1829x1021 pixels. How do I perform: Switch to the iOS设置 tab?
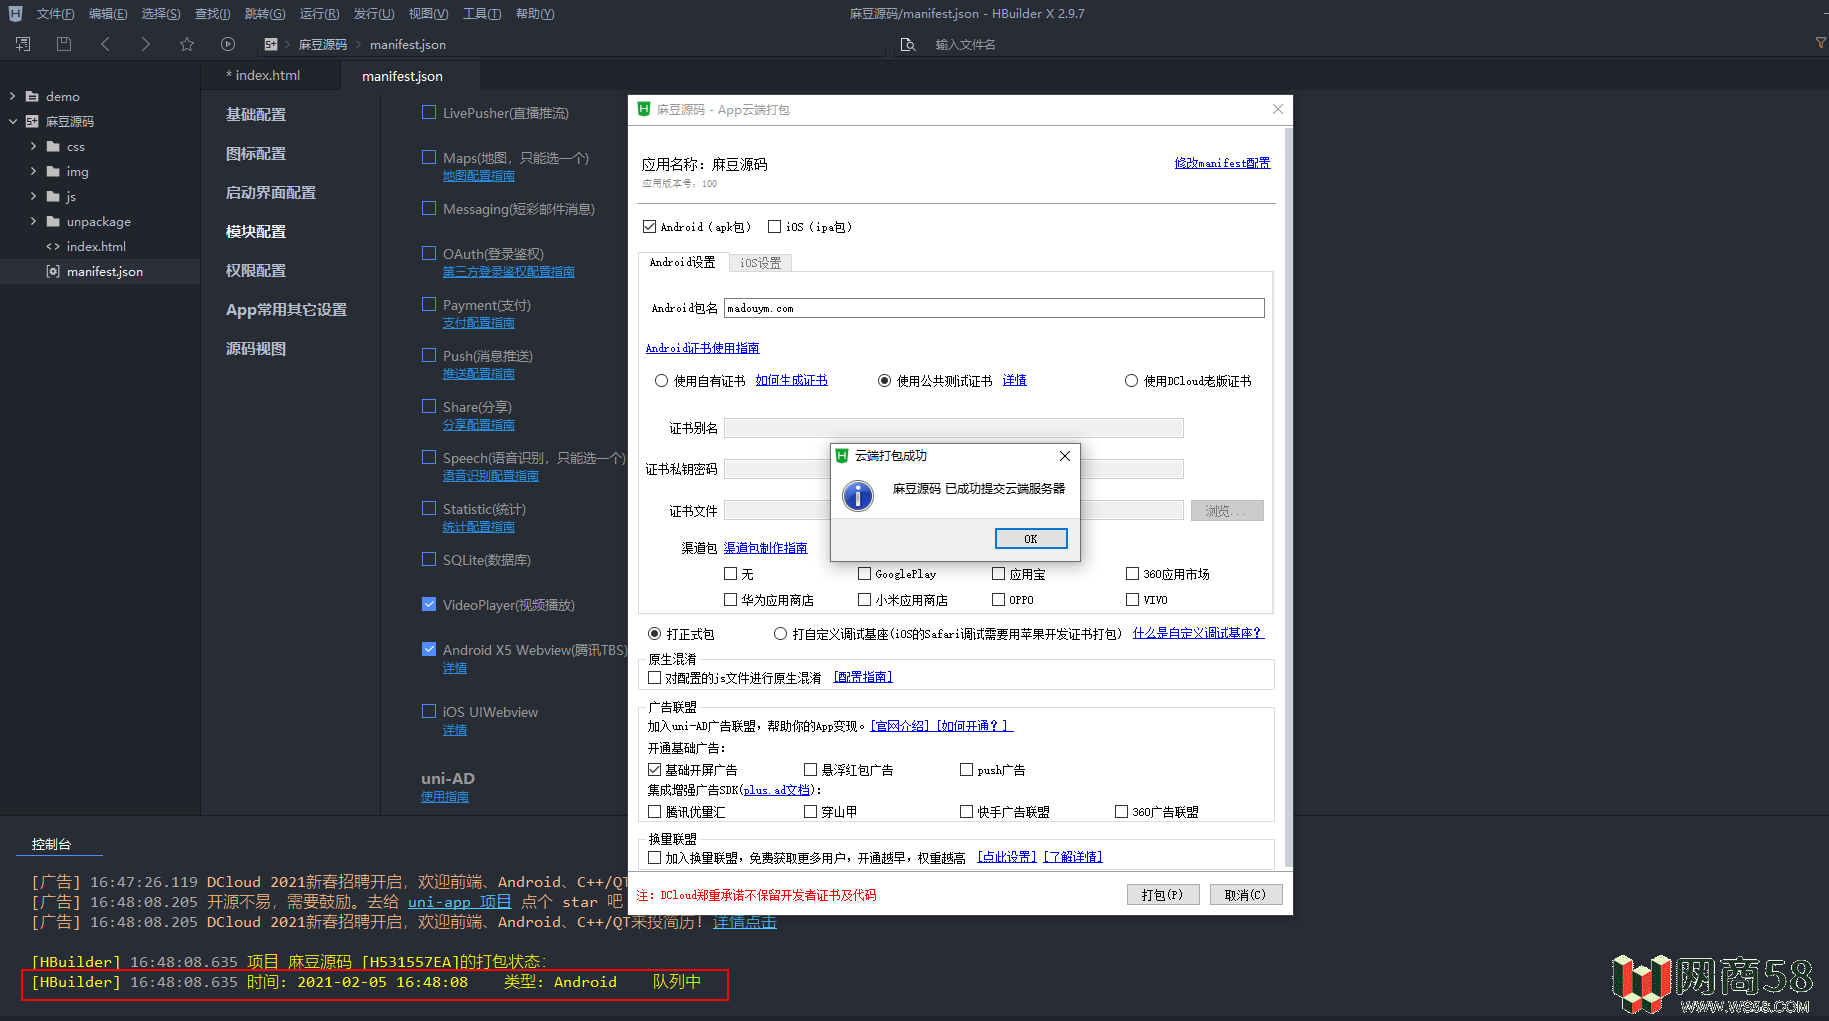point(760,263)
